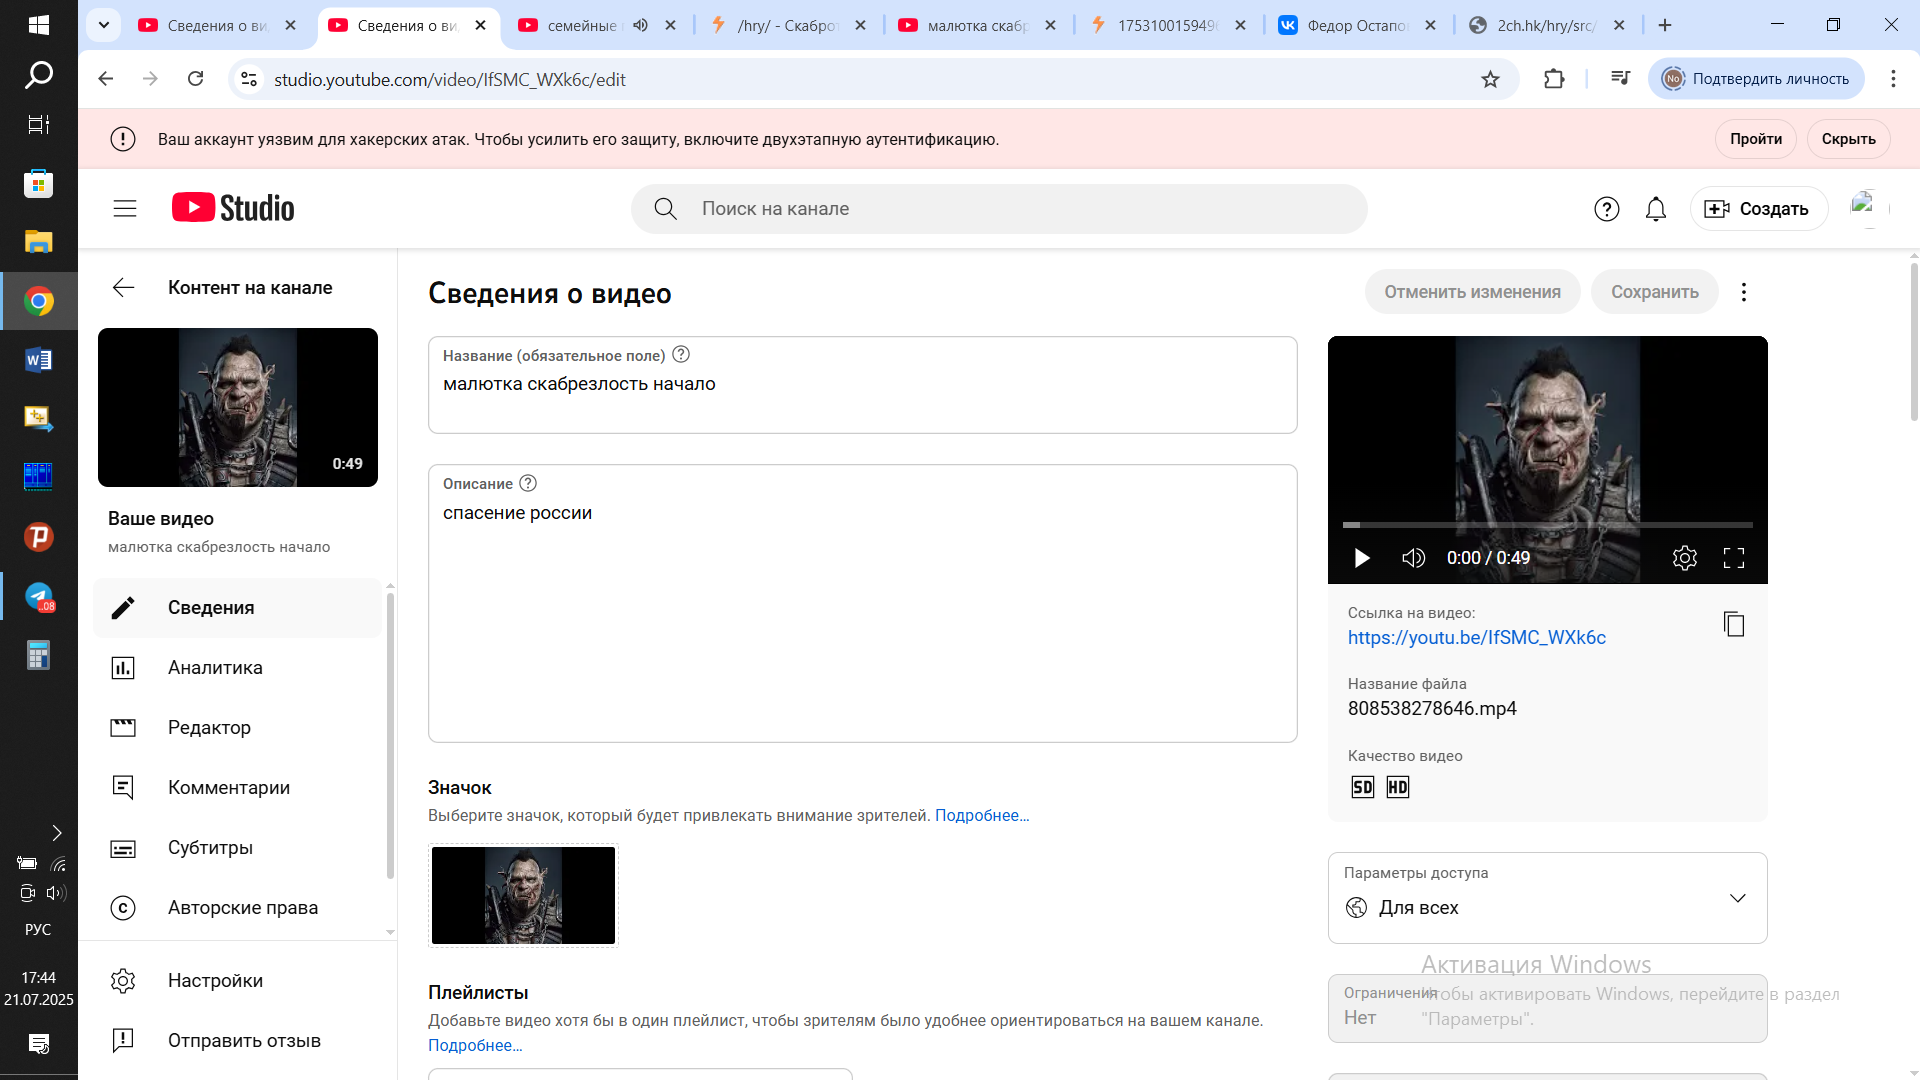Seek in the video progress bar

(x=1547, y=524)
